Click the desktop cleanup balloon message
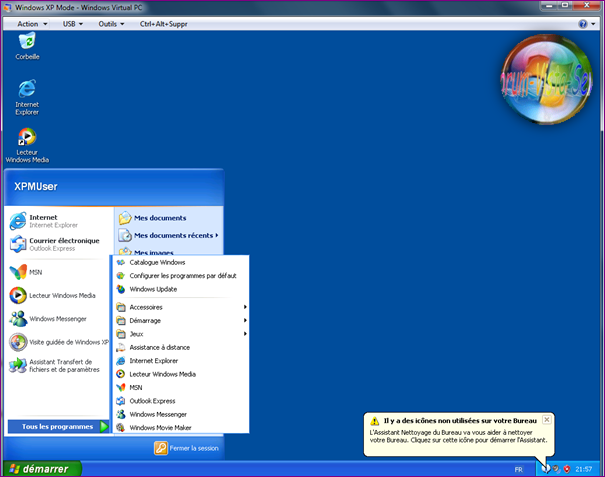Viewport: 605px width, 477px height. (x=458, y=436)
